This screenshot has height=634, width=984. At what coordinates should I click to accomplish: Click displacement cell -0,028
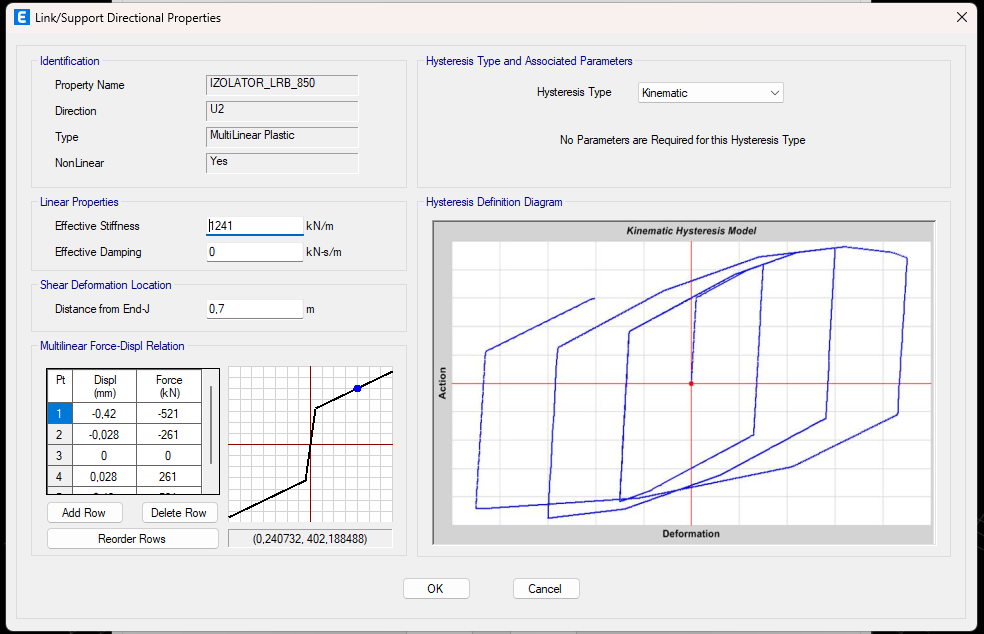pyautogui.click(x=104, y=434)
